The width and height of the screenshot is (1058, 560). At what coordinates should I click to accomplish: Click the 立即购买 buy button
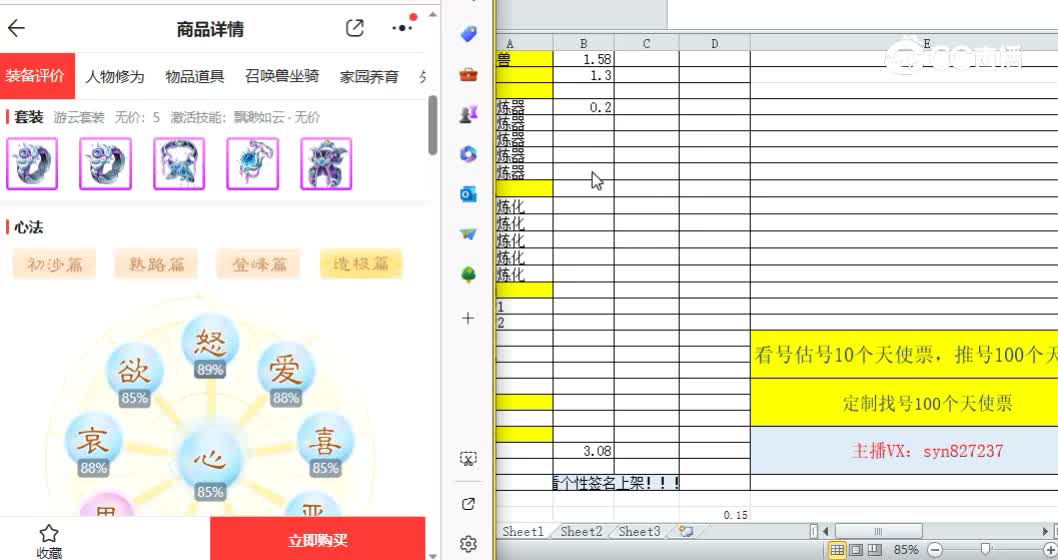(318, 539)
